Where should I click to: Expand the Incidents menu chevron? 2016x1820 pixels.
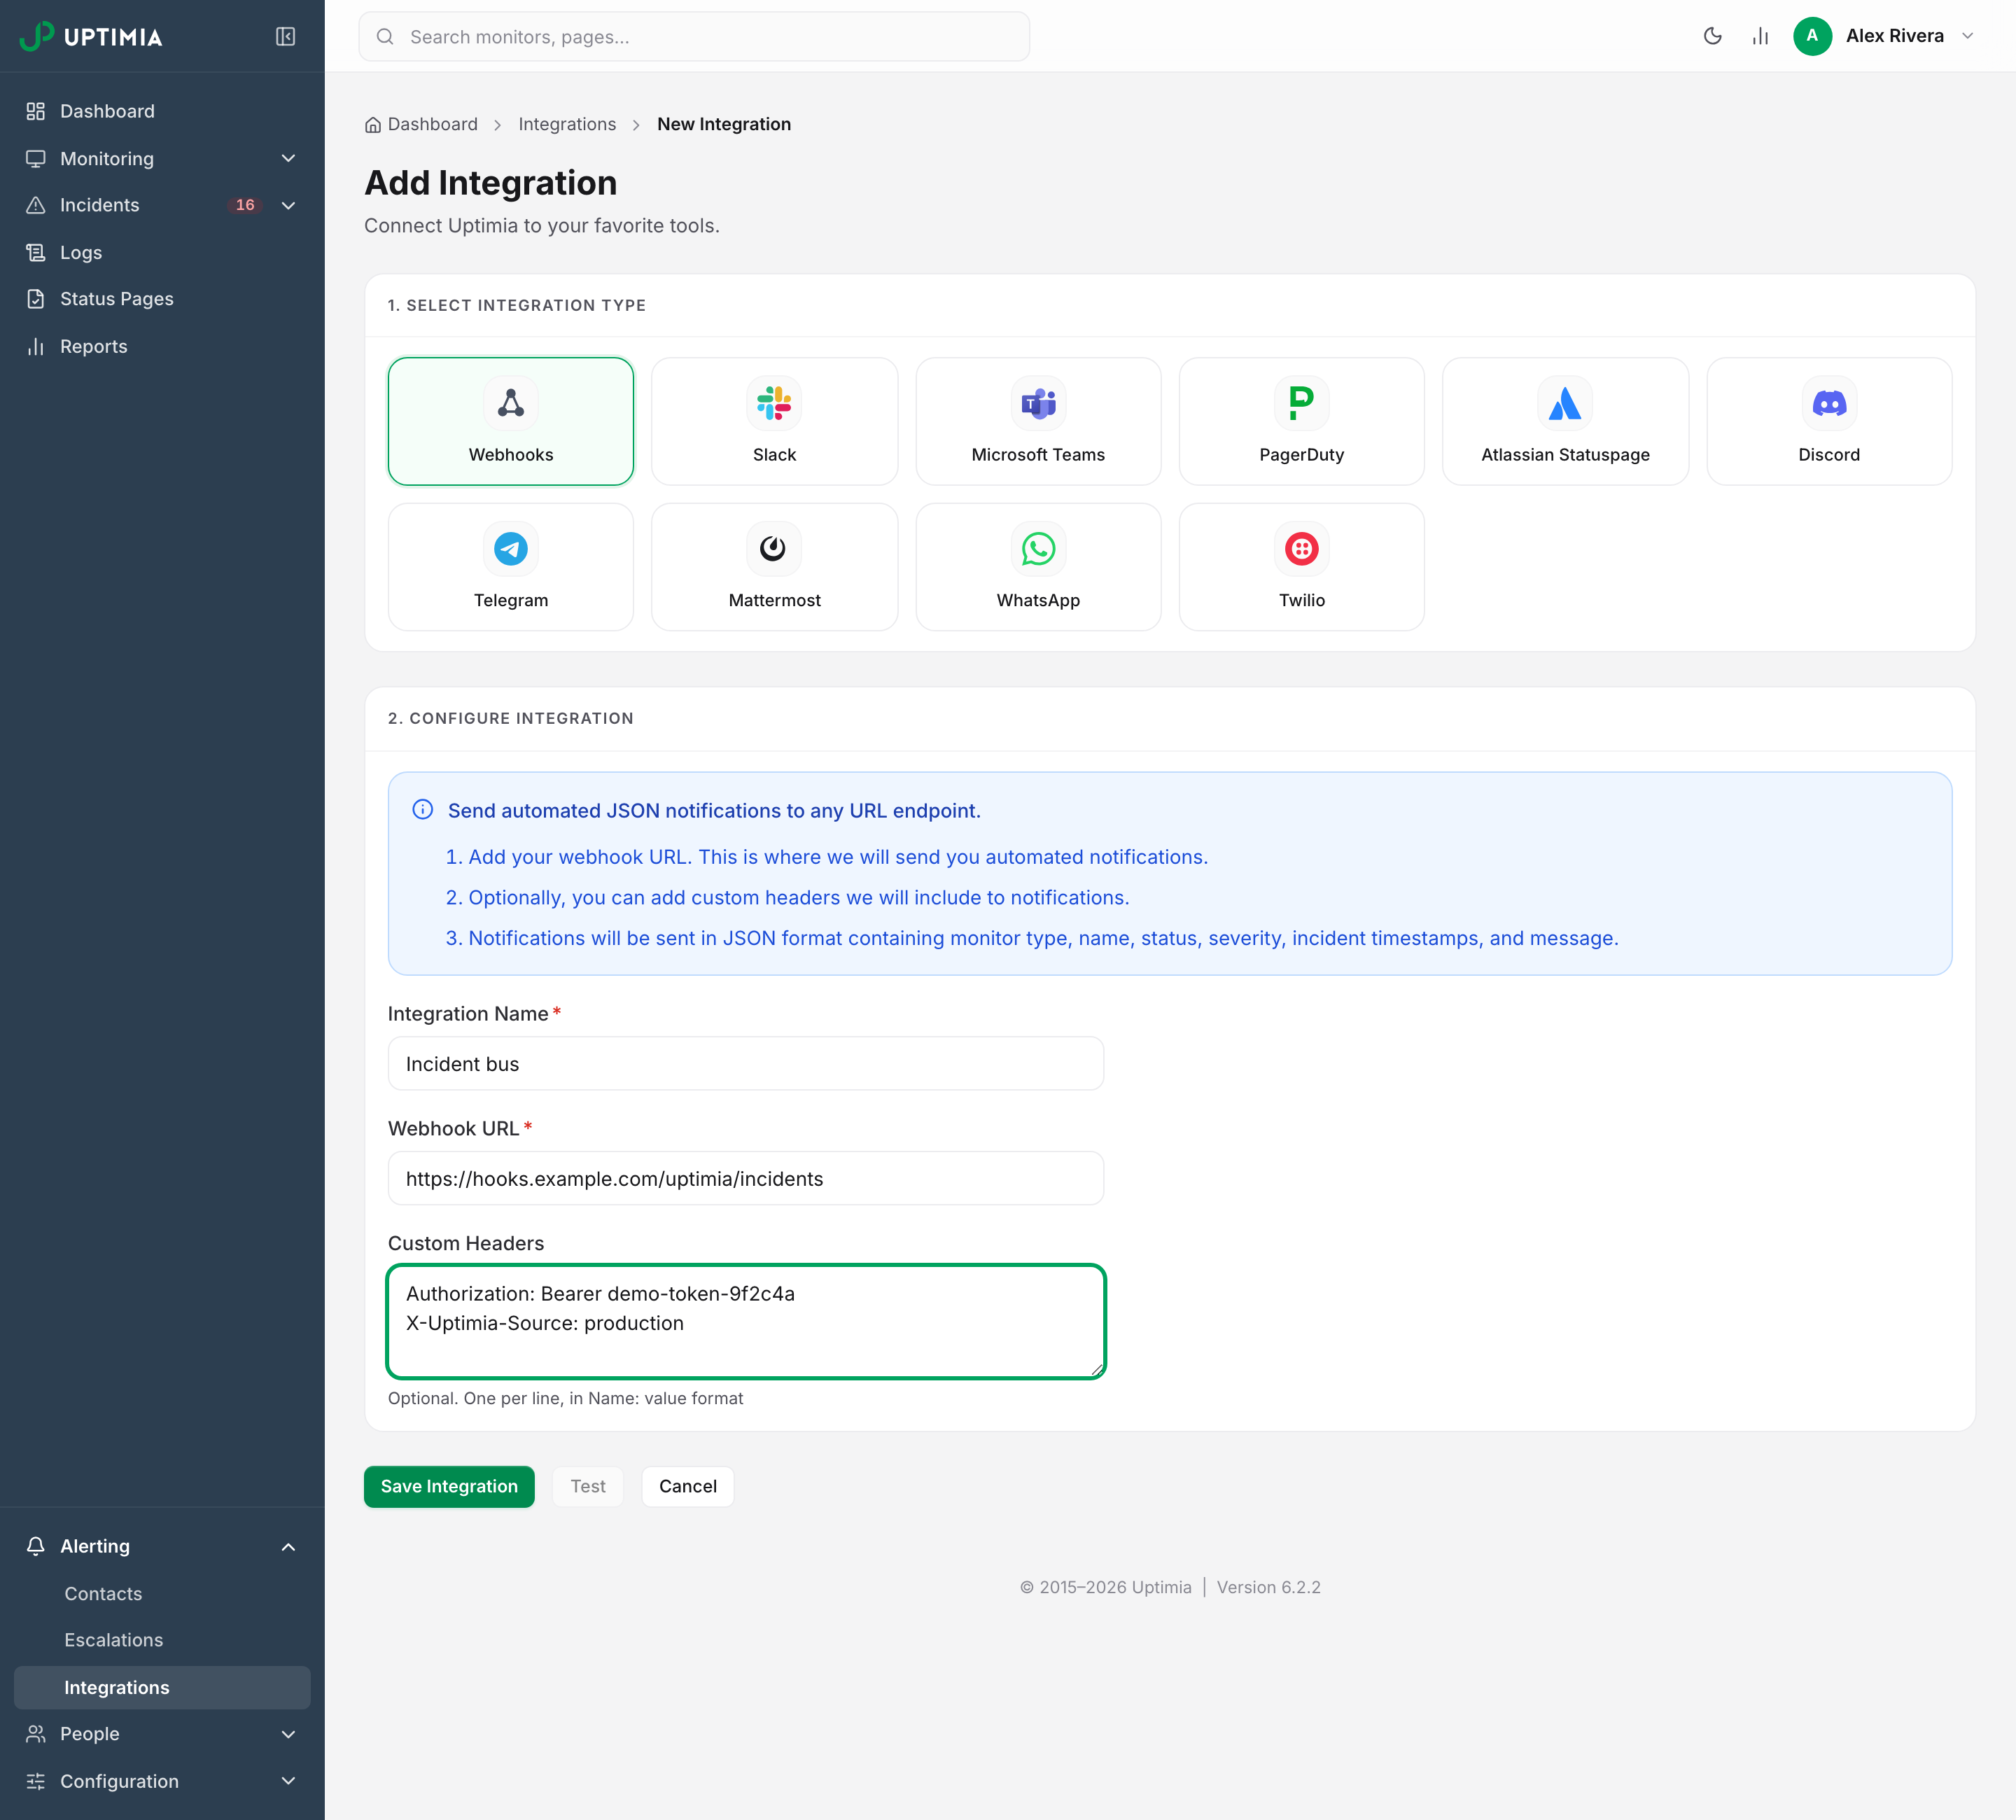coord(288,205)
